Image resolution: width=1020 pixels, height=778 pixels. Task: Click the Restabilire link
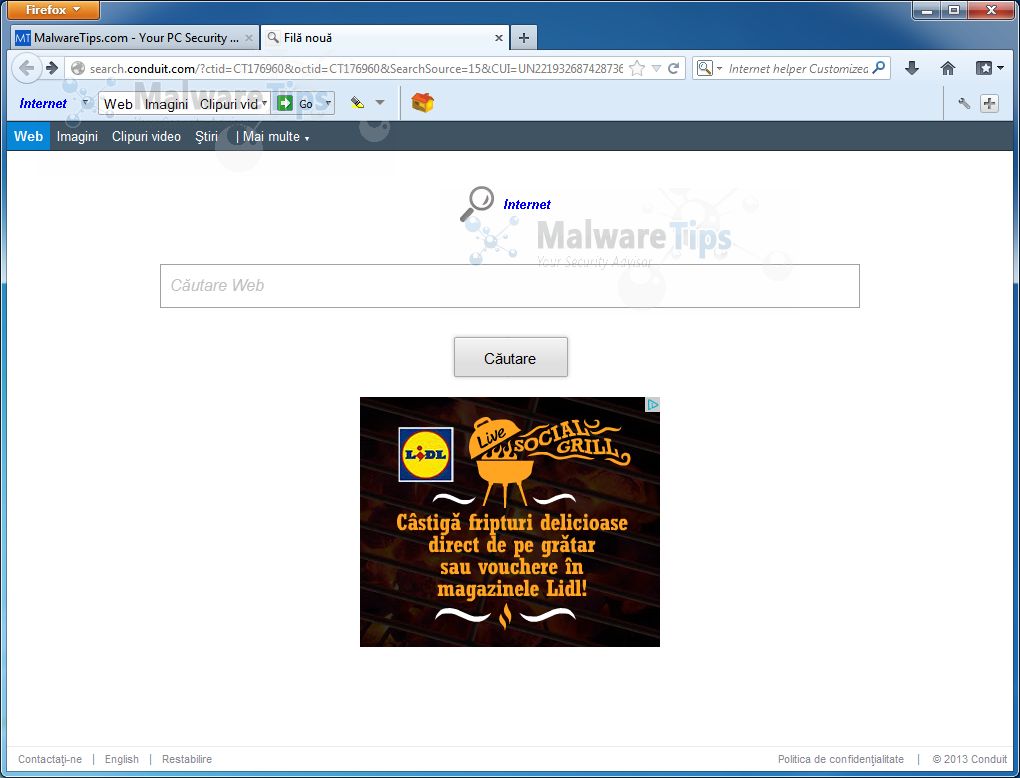point(187,759)
